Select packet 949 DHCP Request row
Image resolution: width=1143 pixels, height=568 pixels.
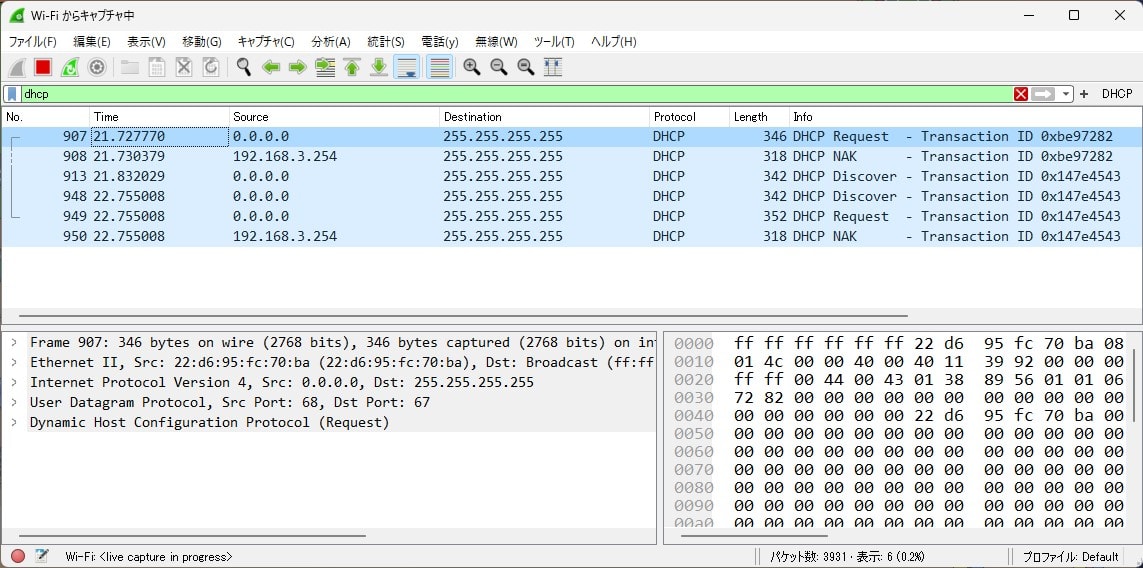pyautogui.click(x=572, y=217)
